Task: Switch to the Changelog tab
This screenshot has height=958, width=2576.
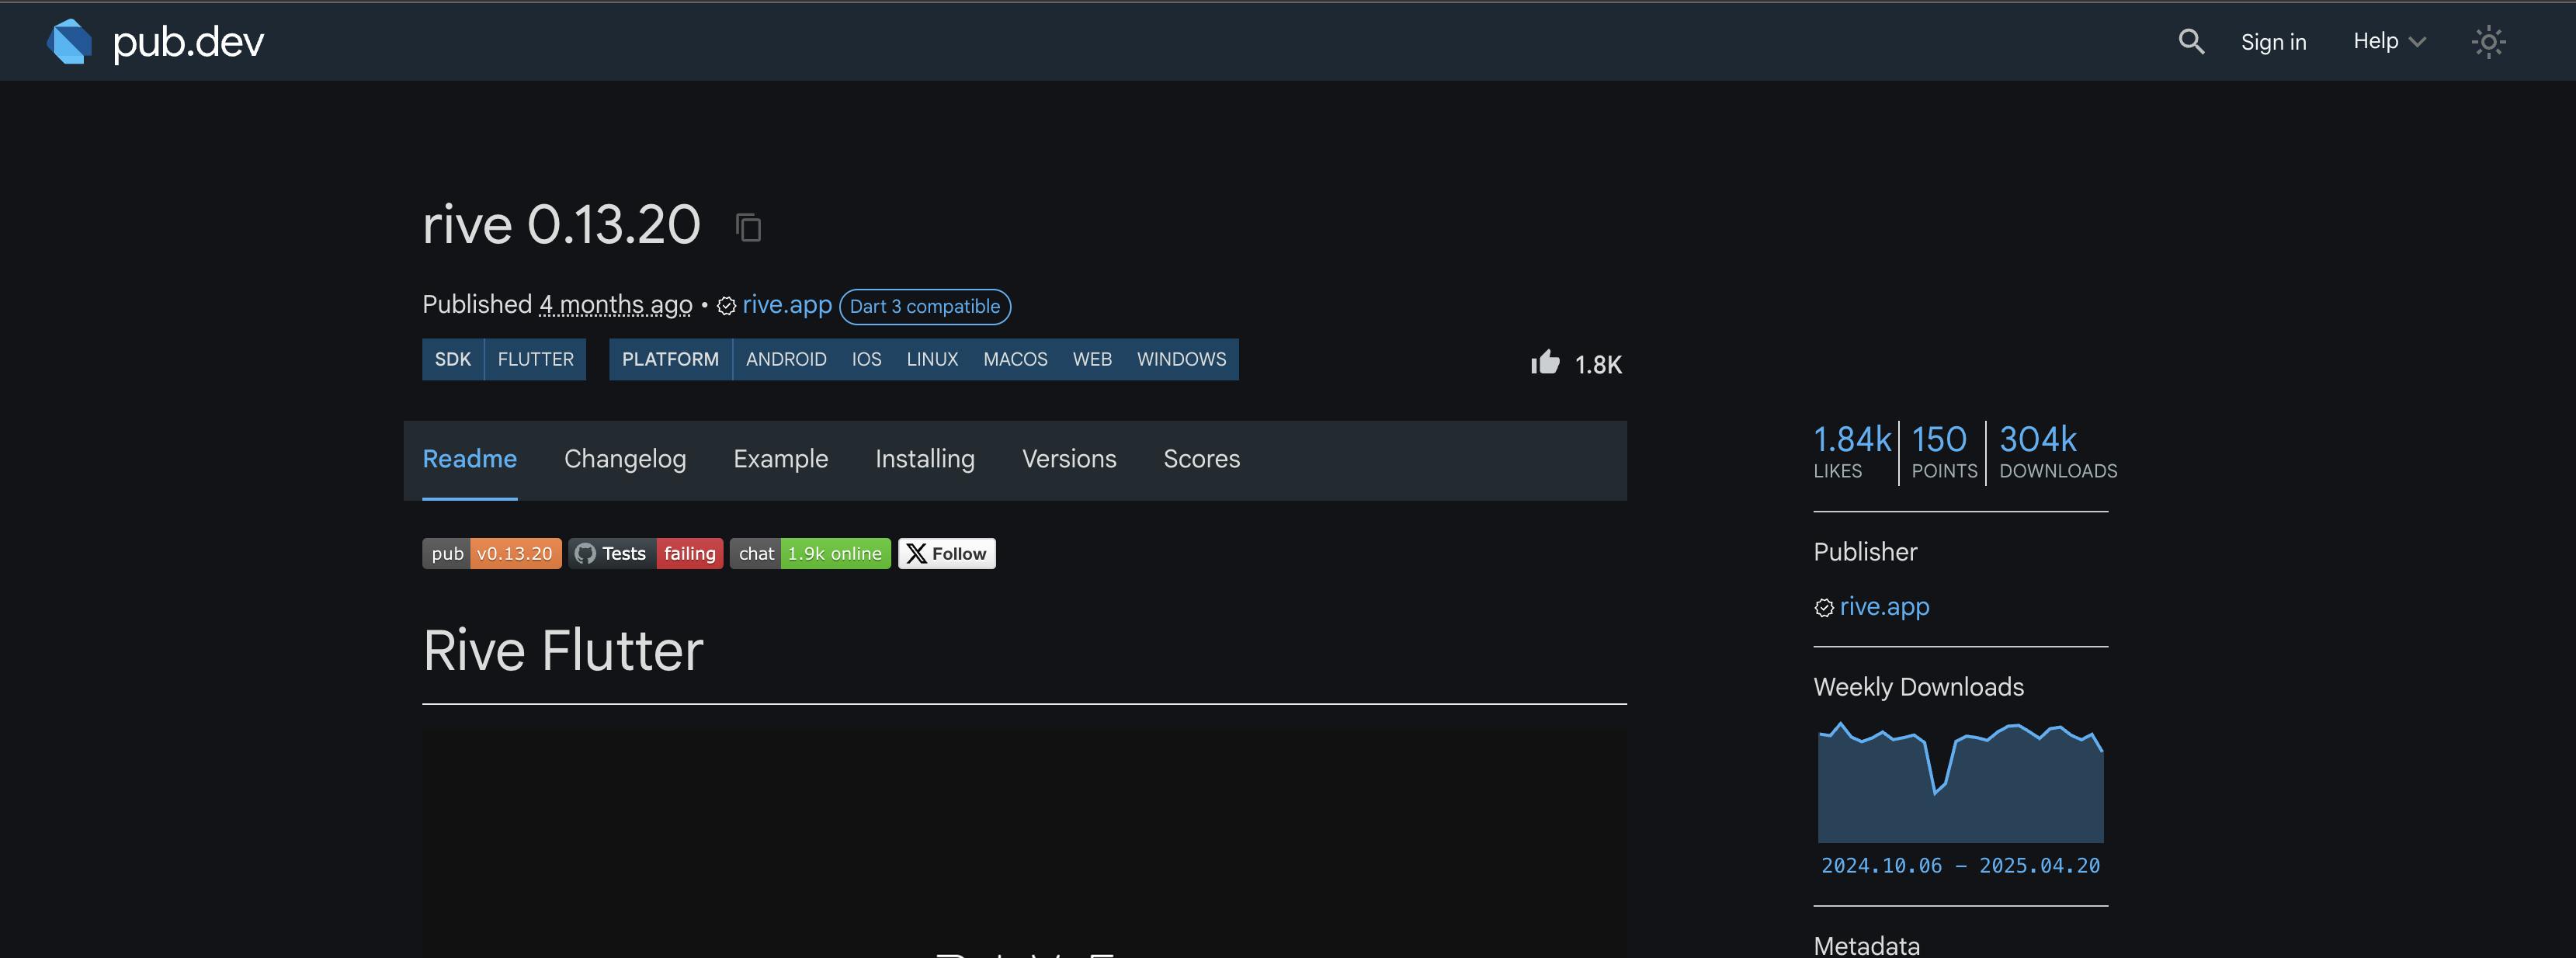Action: (x=624, y=459)
